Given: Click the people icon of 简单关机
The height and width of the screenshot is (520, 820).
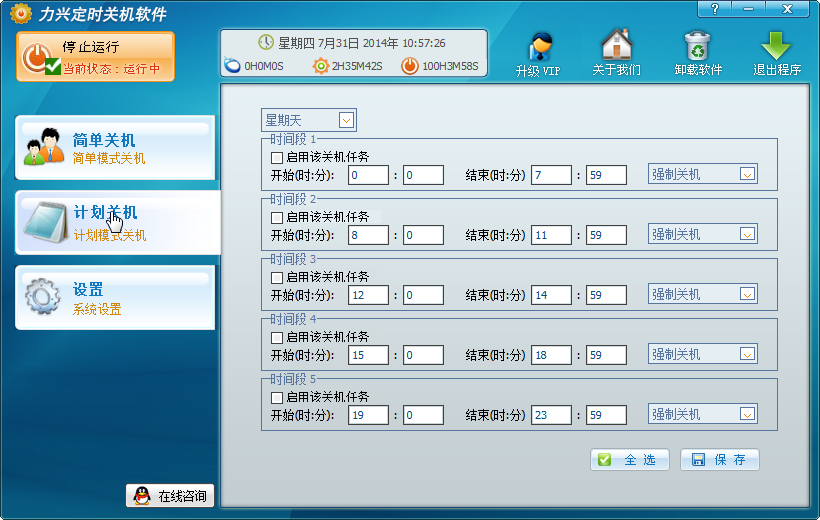Looking at the screenshot, I should 44,146.
